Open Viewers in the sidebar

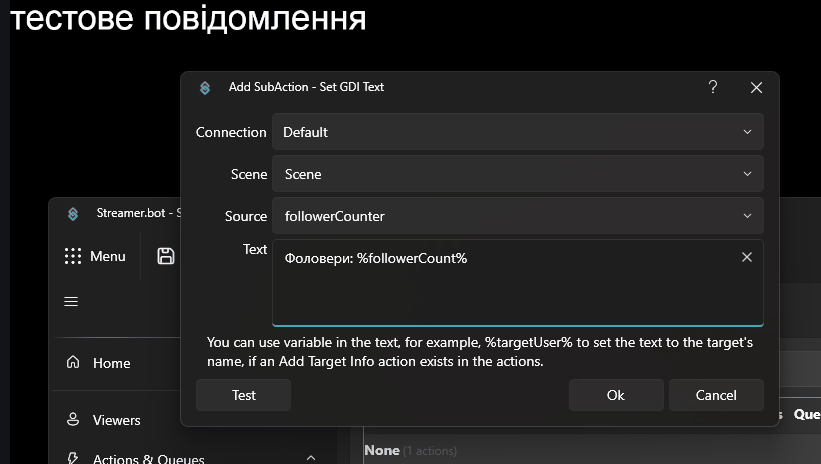point(116,420)
